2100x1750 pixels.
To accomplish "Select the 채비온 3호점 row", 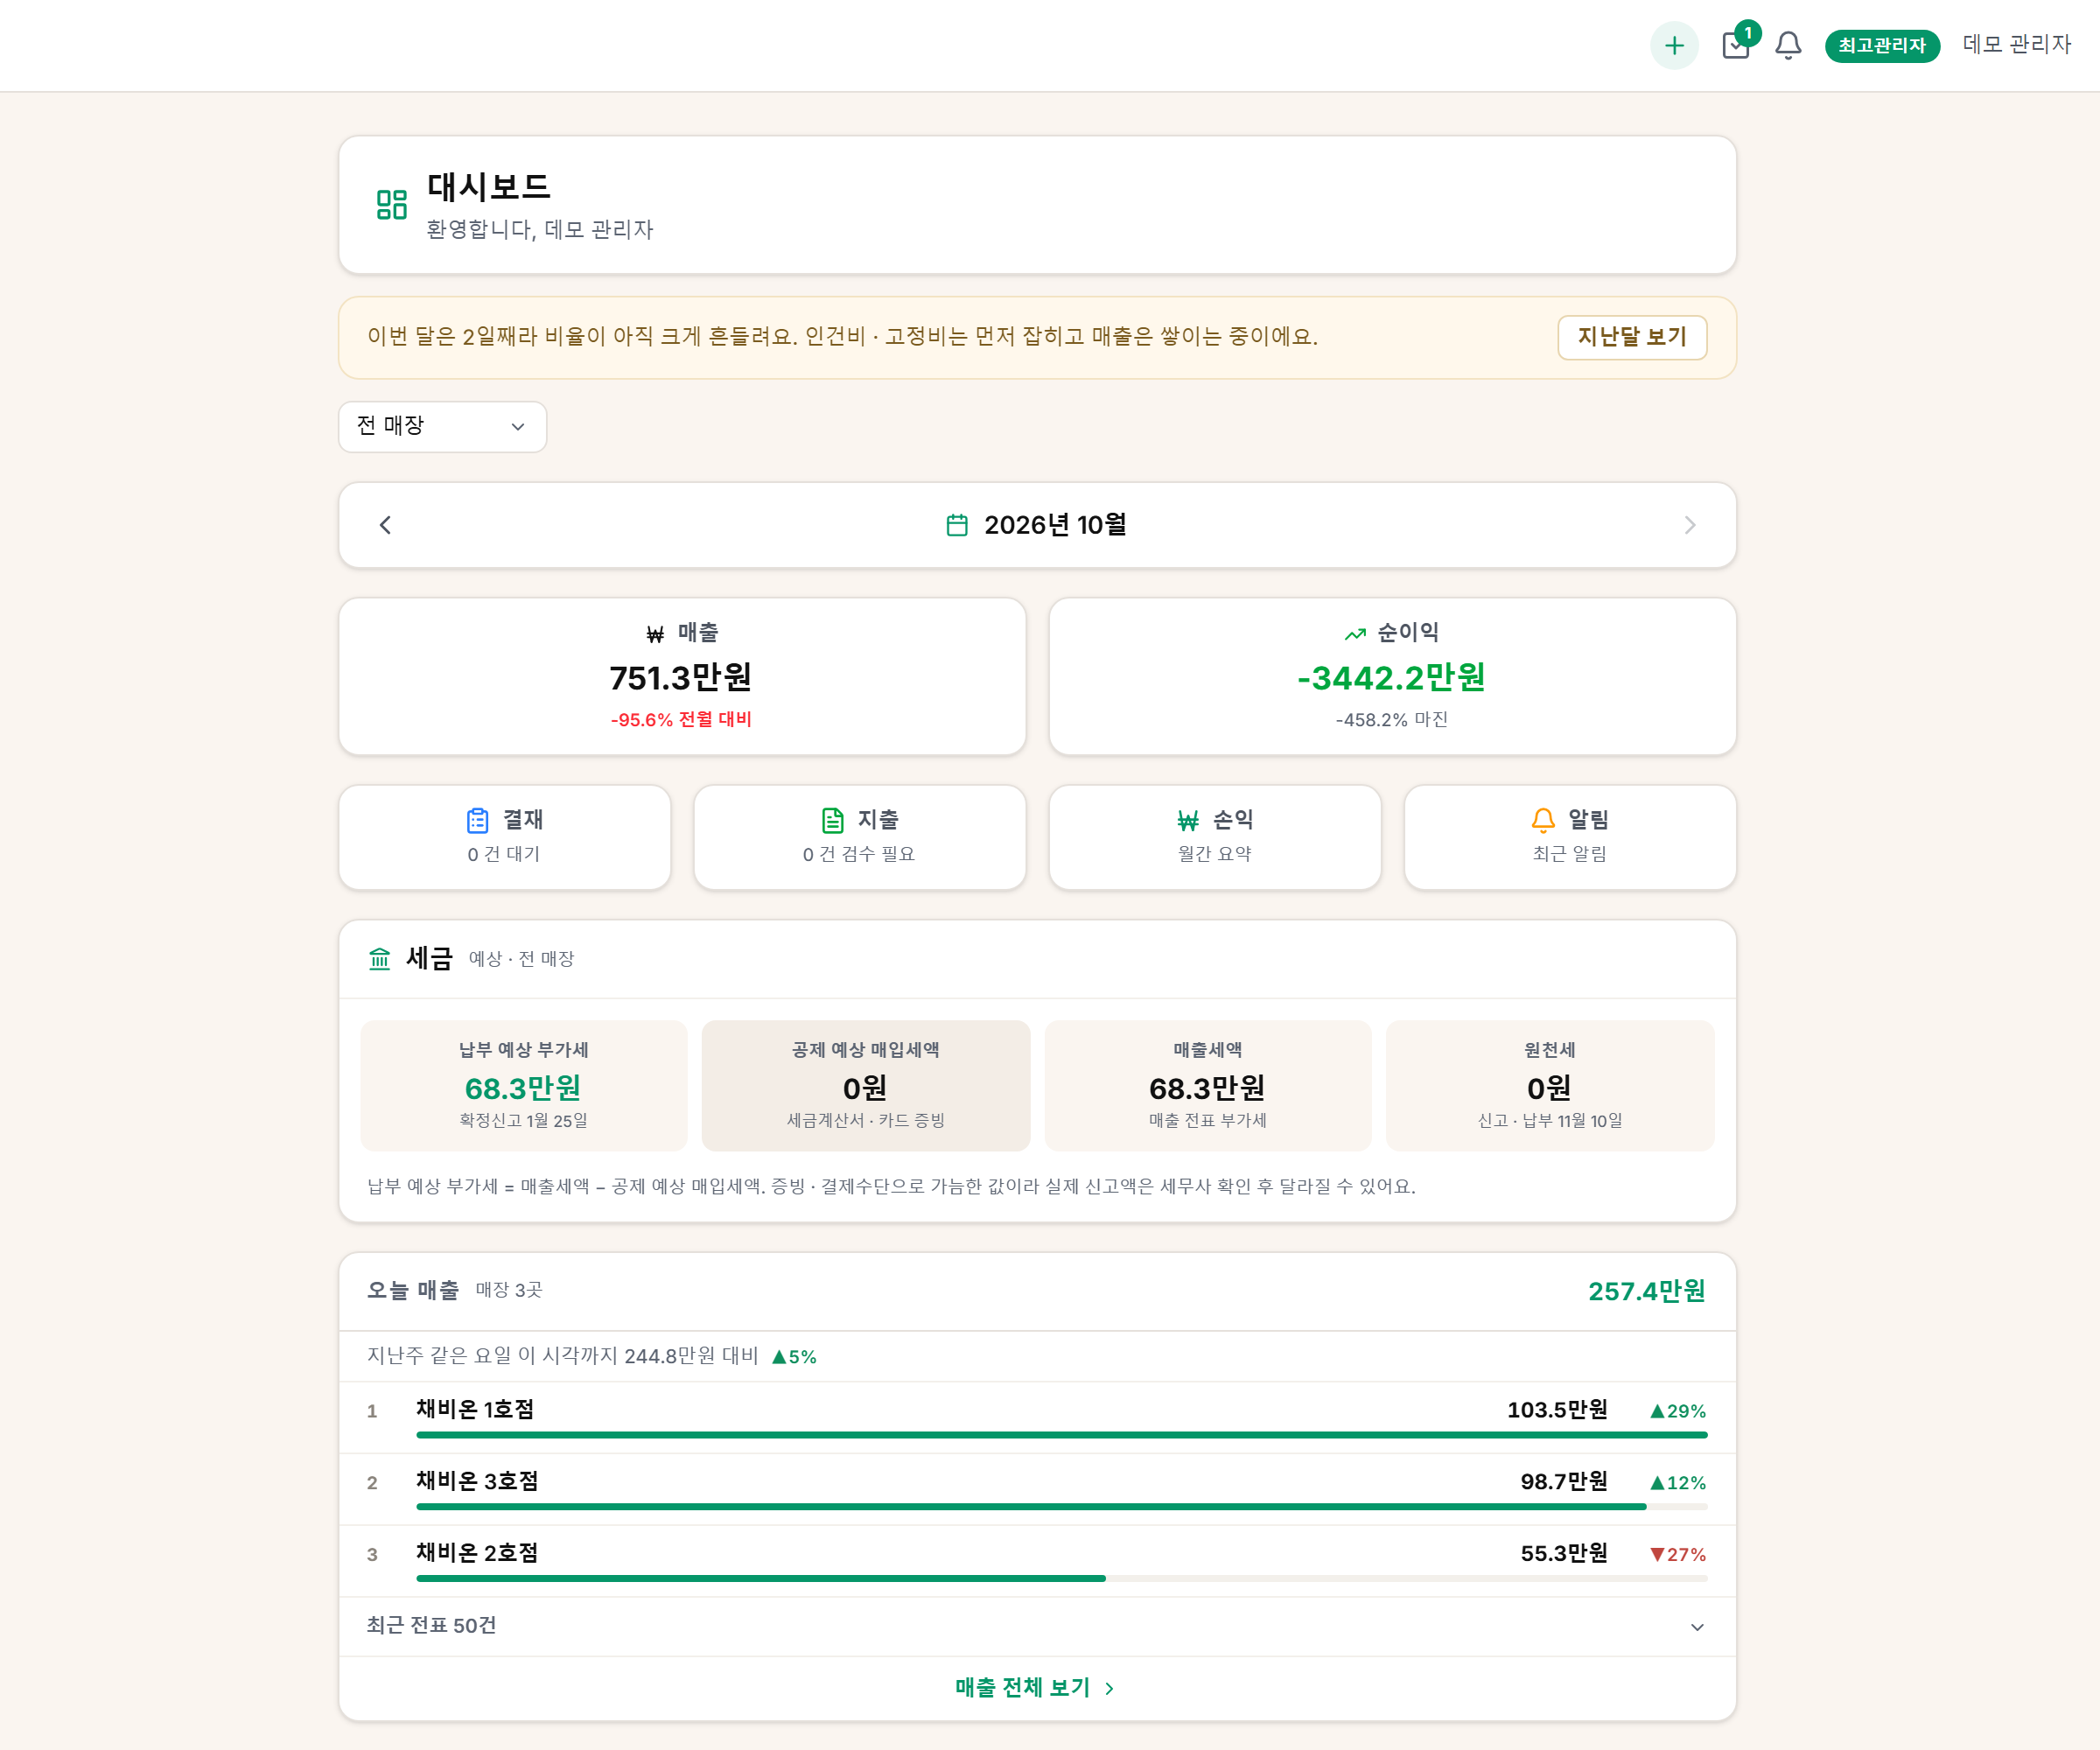I will click(1038, 1489).
